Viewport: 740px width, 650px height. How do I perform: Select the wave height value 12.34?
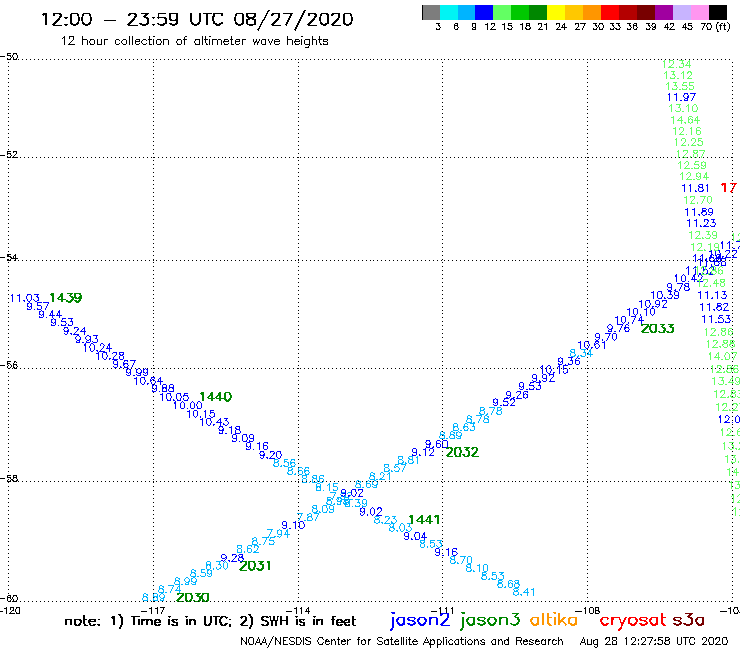pyautogui.click(x=676, y=64)
